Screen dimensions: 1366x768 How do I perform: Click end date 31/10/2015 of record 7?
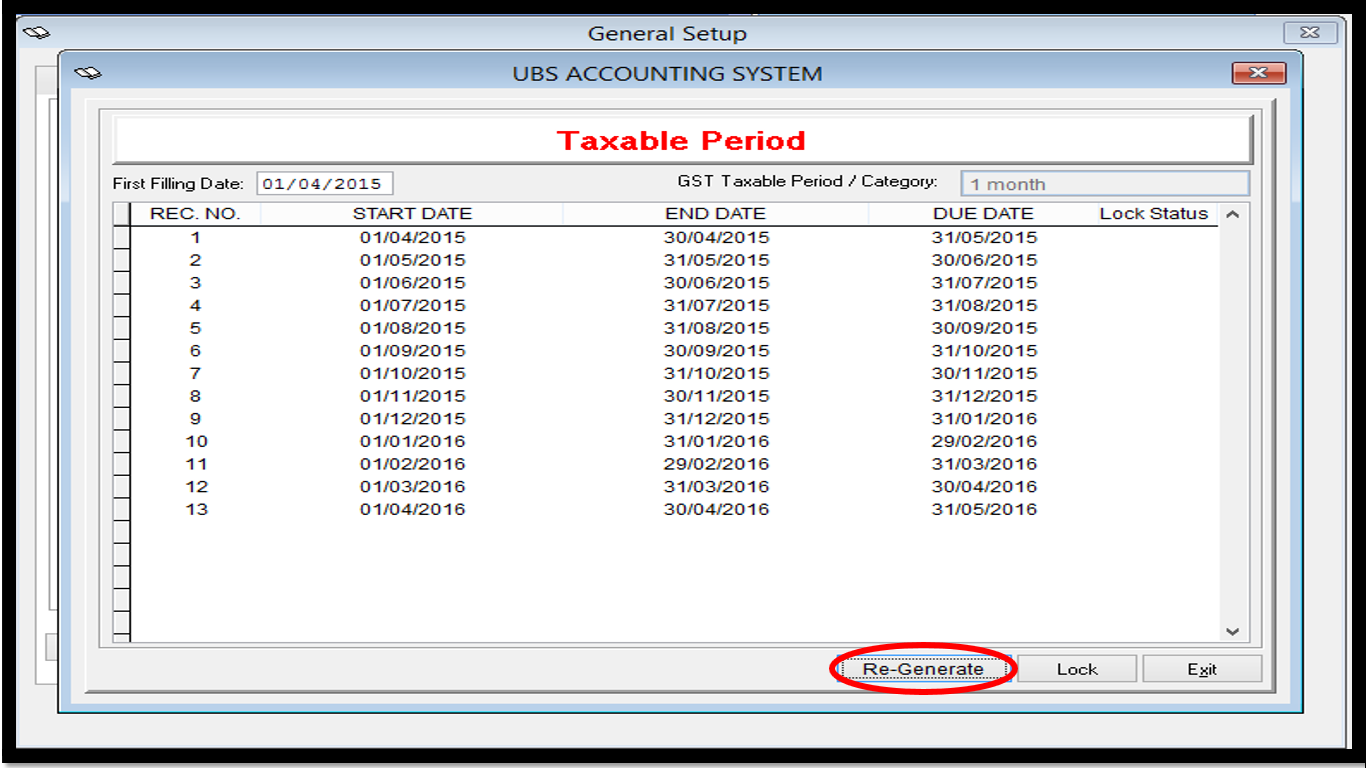[x=716, y=374]
